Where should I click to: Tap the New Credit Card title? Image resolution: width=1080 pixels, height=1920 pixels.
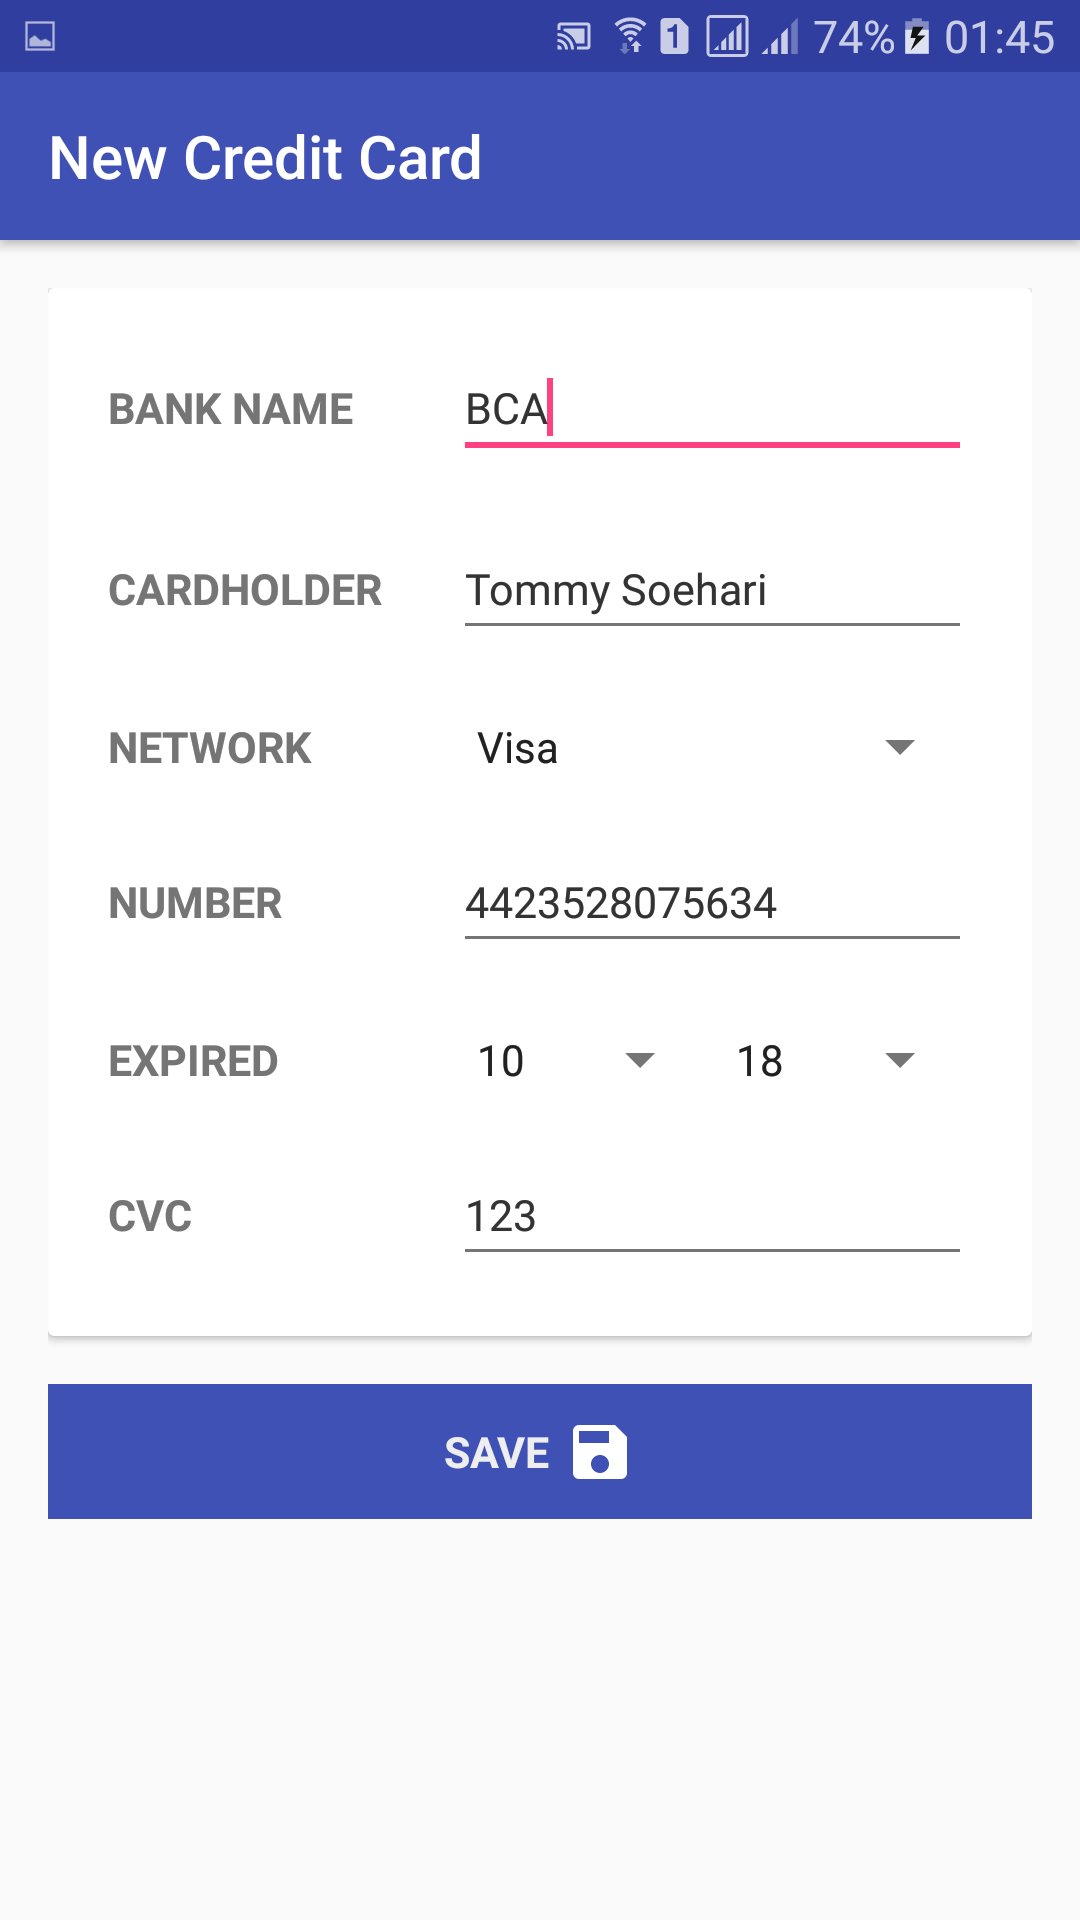click(266, 158)
